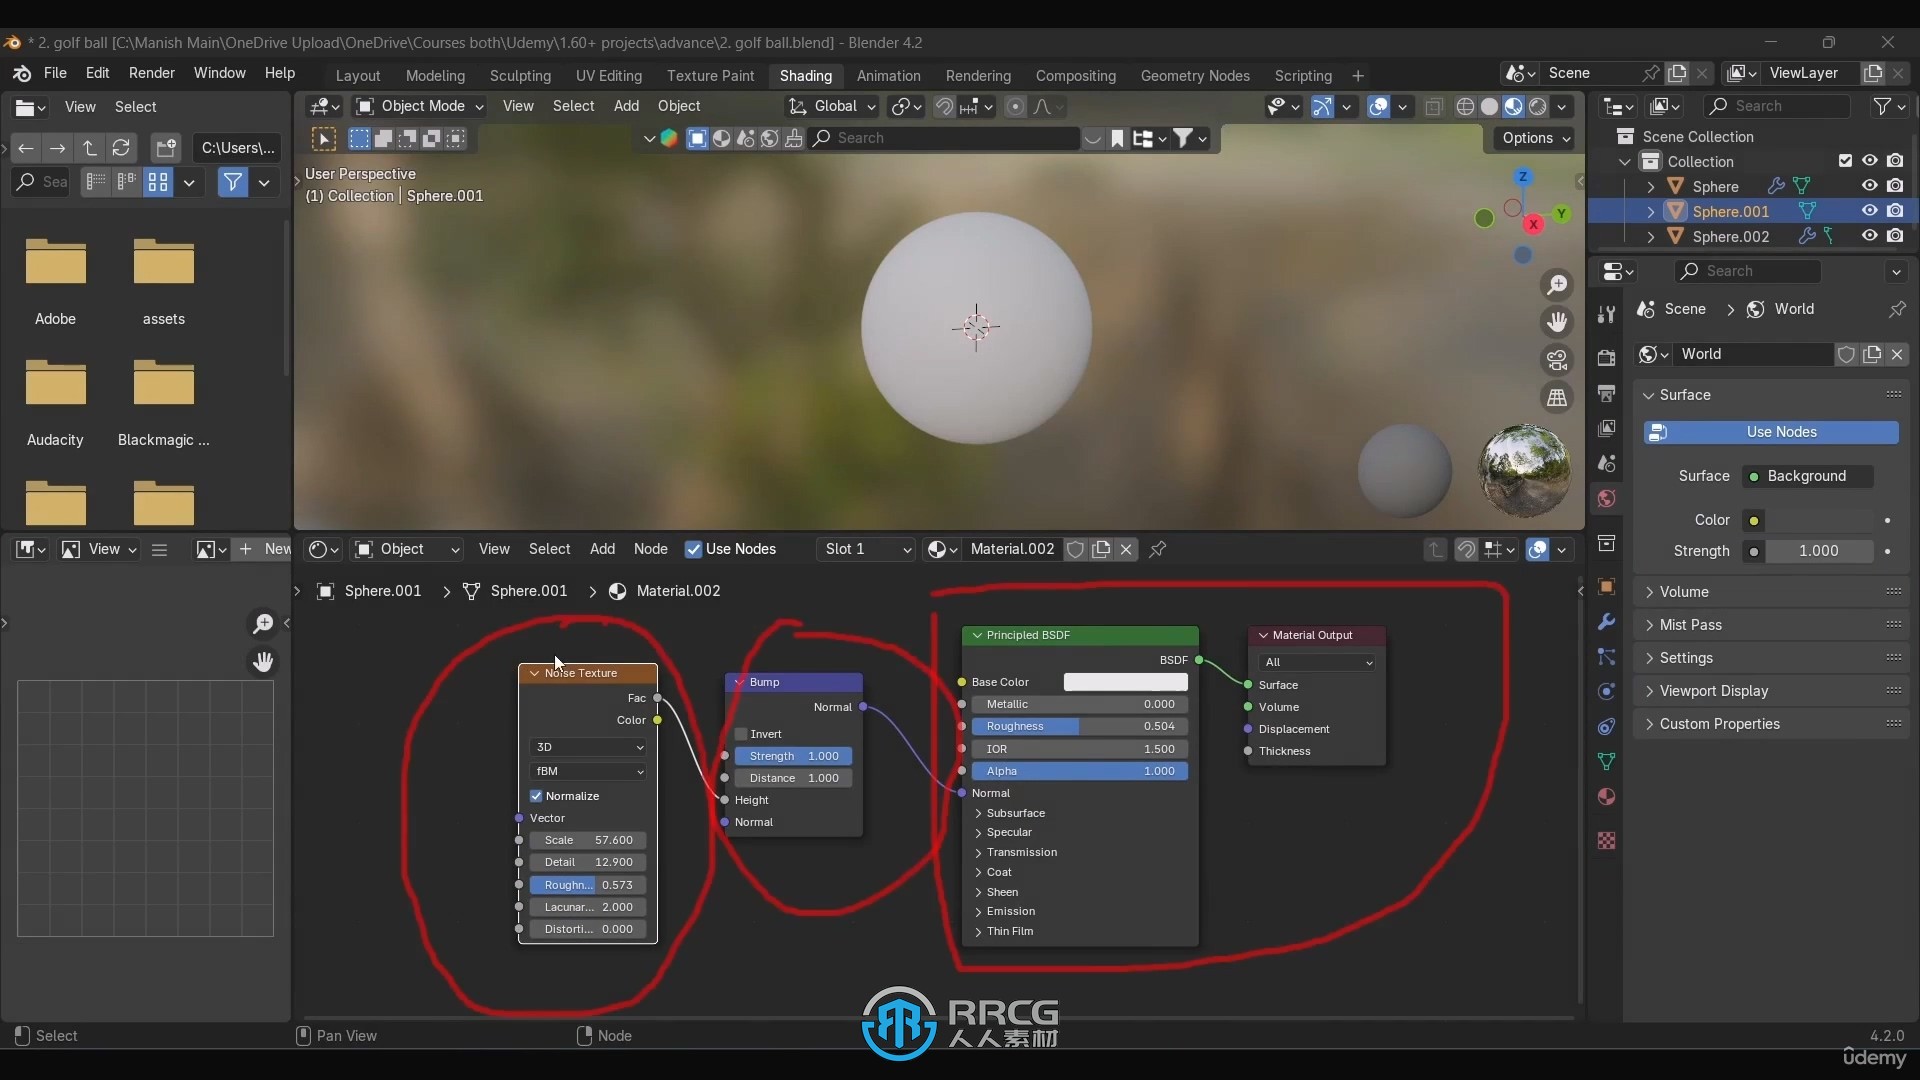Click the Shading workspace tab

tap(806, 75)
